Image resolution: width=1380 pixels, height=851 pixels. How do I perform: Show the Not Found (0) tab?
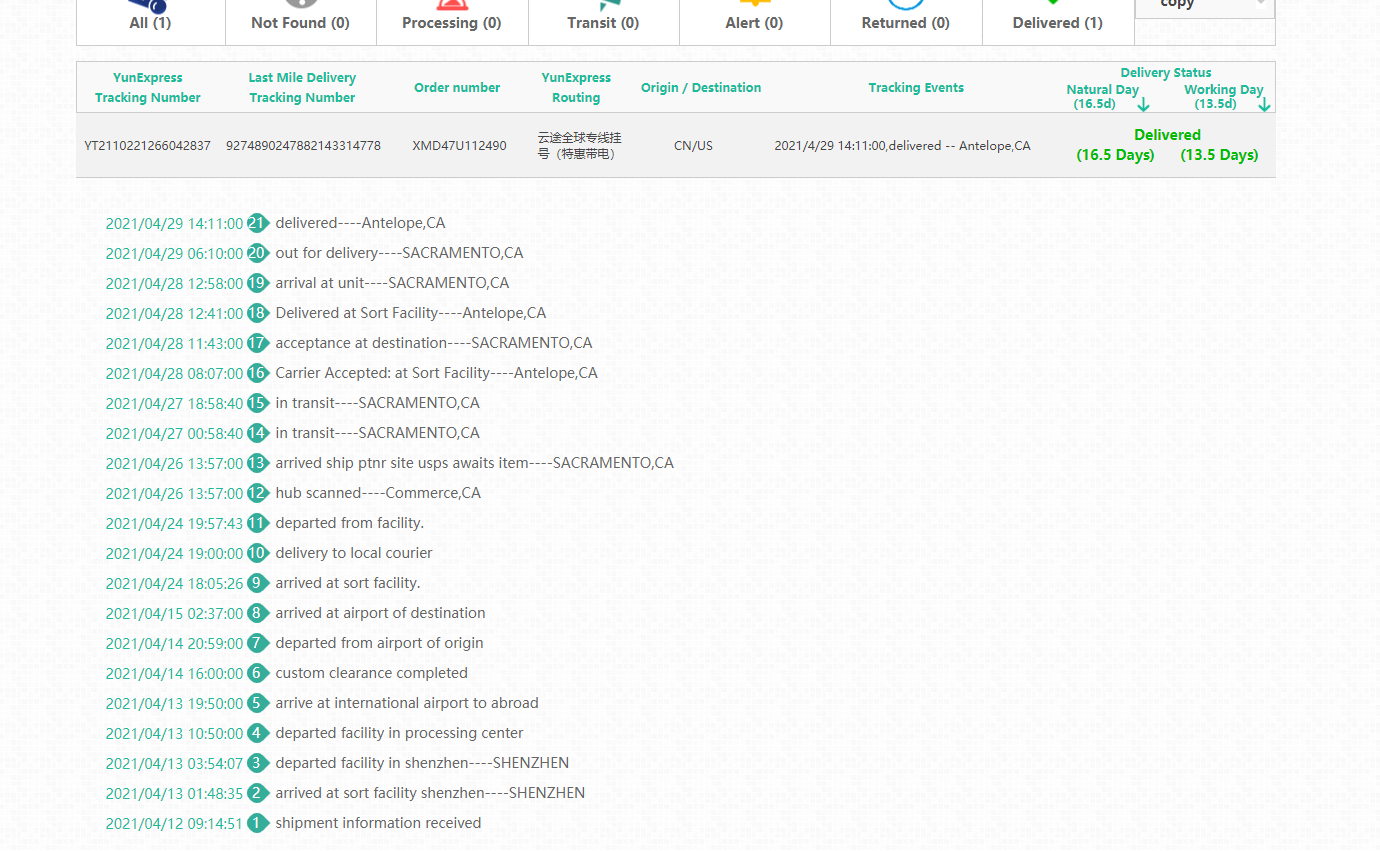[x=300, y=22]
